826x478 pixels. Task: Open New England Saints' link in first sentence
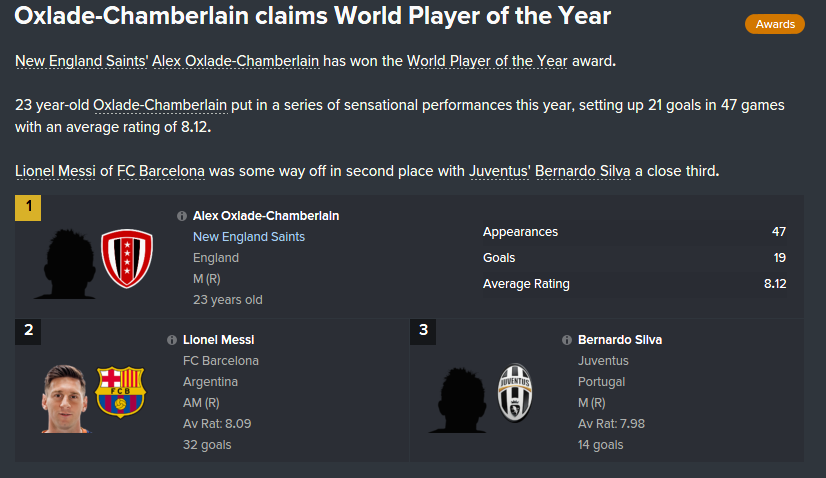click(82, 61)
